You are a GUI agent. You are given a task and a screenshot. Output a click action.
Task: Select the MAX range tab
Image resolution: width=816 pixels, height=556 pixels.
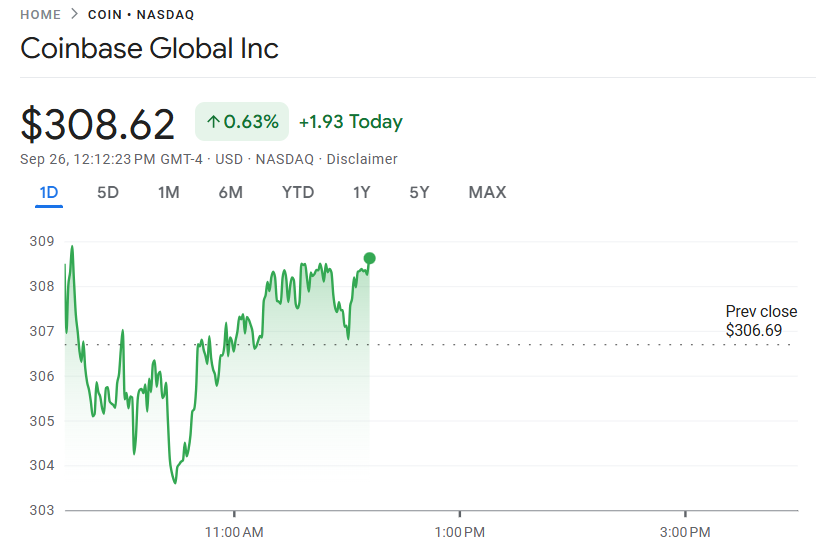(487, 192)
